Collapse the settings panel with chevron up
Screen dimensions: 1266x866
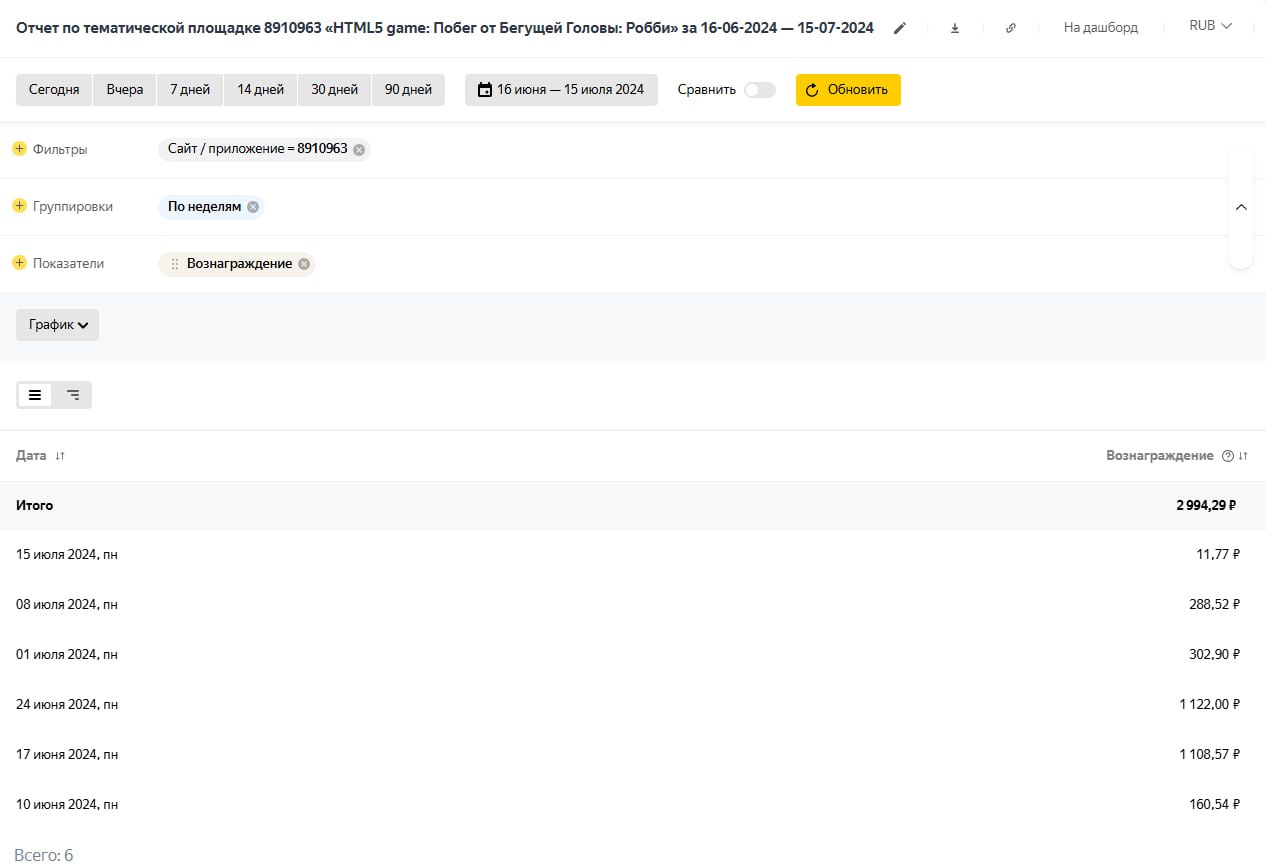pos(1241,207)
